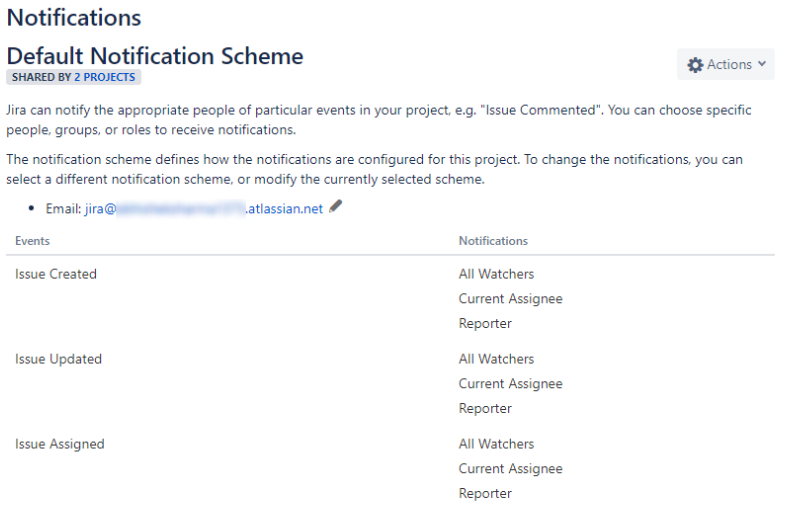788x508 pixels.
Task: Click Current Assignee under Issue Updated
Action: point(510,383)
